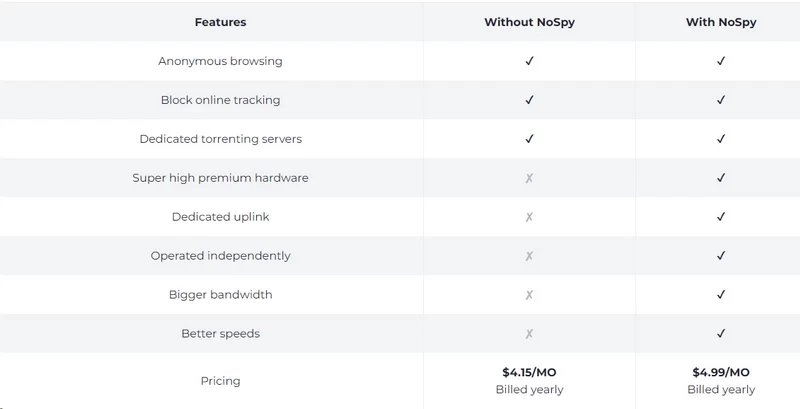Image resolution: width=800 pixels, height=409 pixels.
Task: Click the Anonymous browsing checkmark under With NoSpy
Action: coord(720,61)
